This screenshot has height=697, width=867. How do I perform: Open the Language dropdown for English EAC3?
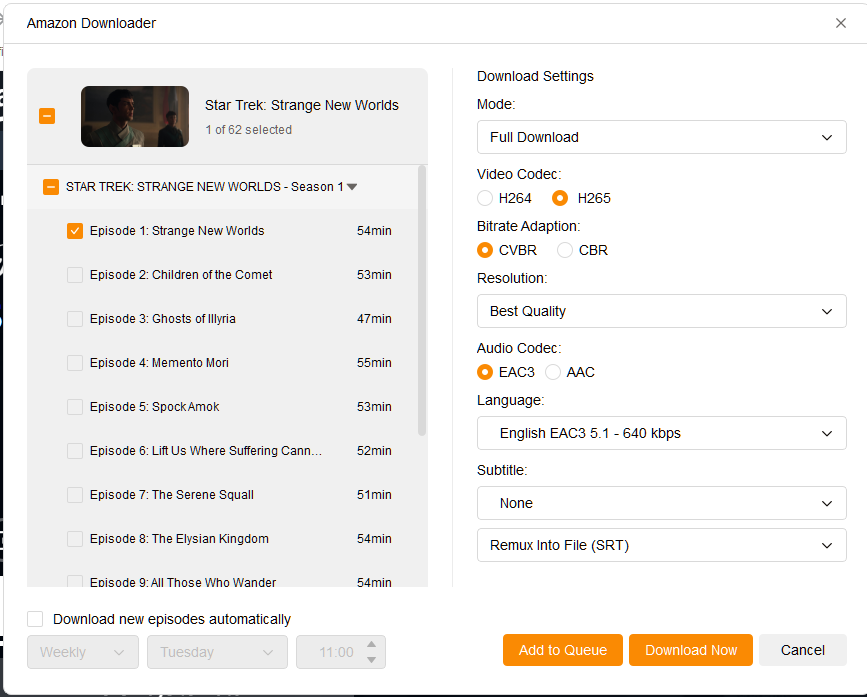point(661,433)
